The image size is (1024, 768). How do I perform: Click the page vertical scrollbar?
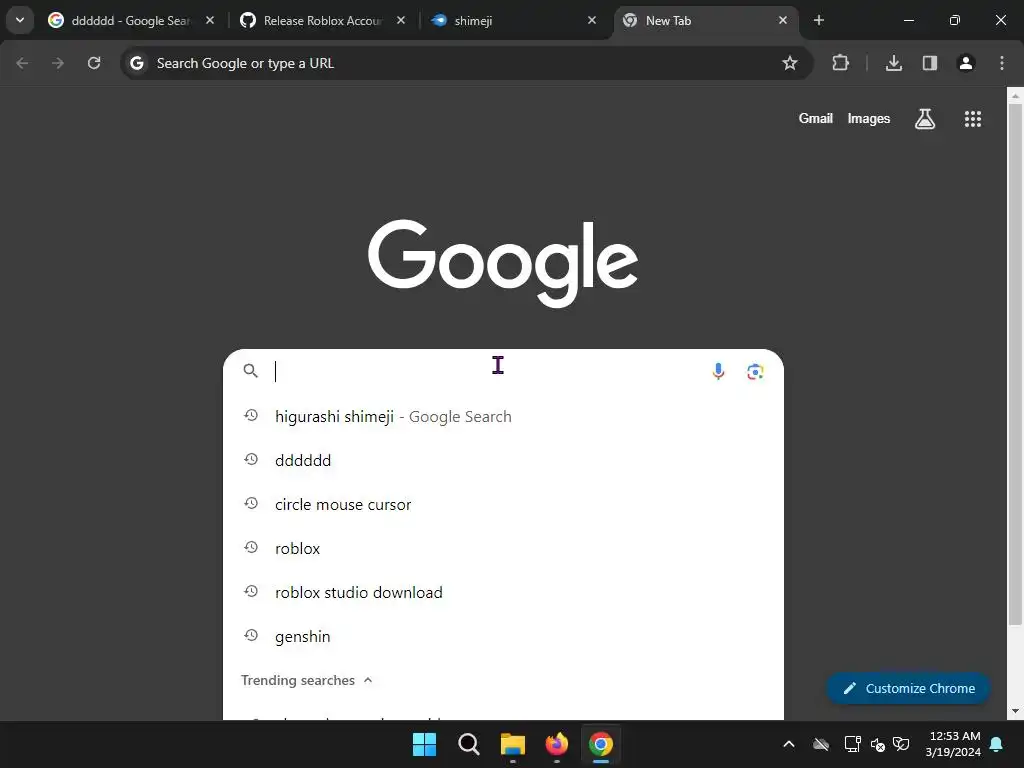point(1015,366)
